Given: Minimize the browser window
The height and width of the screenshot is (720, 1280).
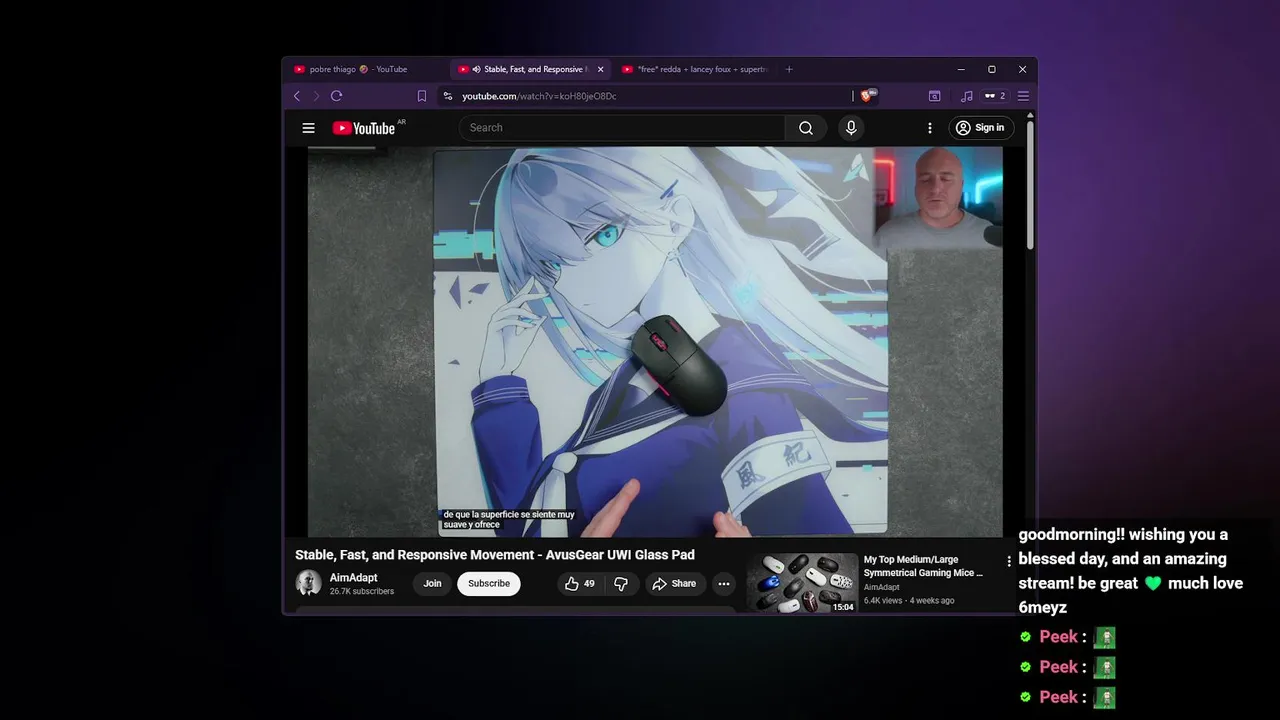Looking at the screenshot, I should coord(961,69).
